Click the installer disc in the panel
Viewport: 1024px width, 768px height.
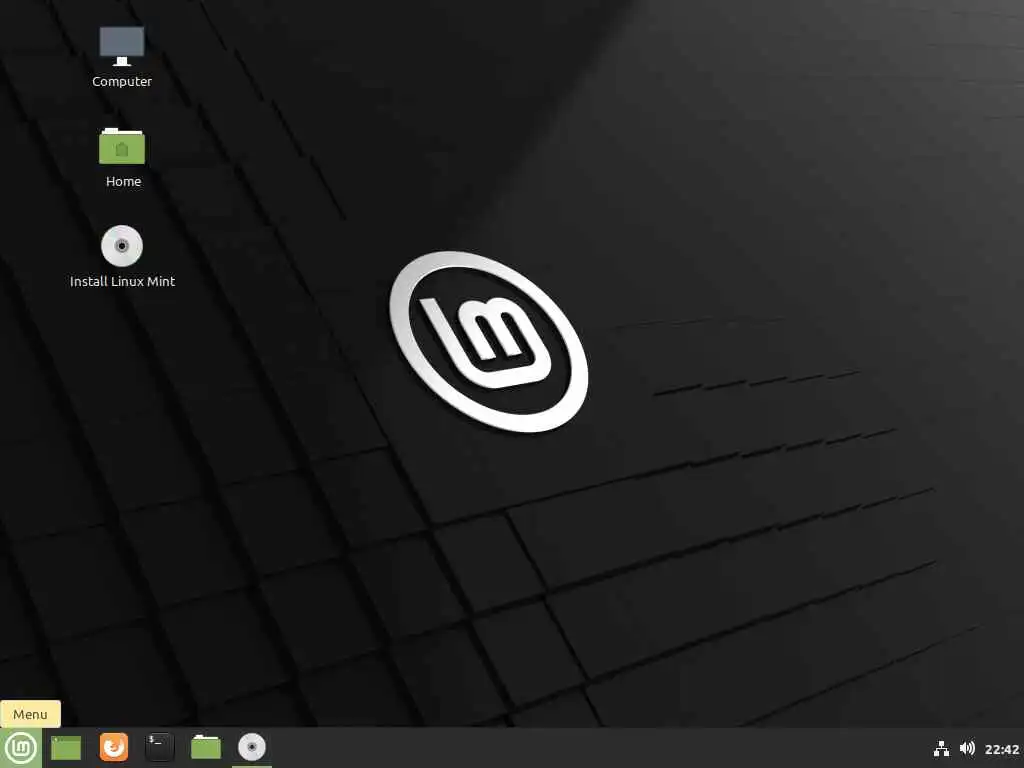point(251,747)
